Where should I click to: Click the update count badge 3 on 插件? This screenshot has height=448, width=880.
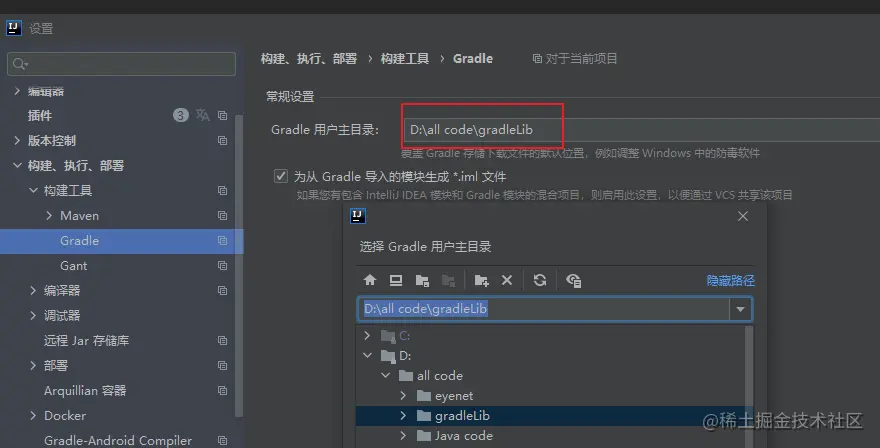click(x=180, y=115)
